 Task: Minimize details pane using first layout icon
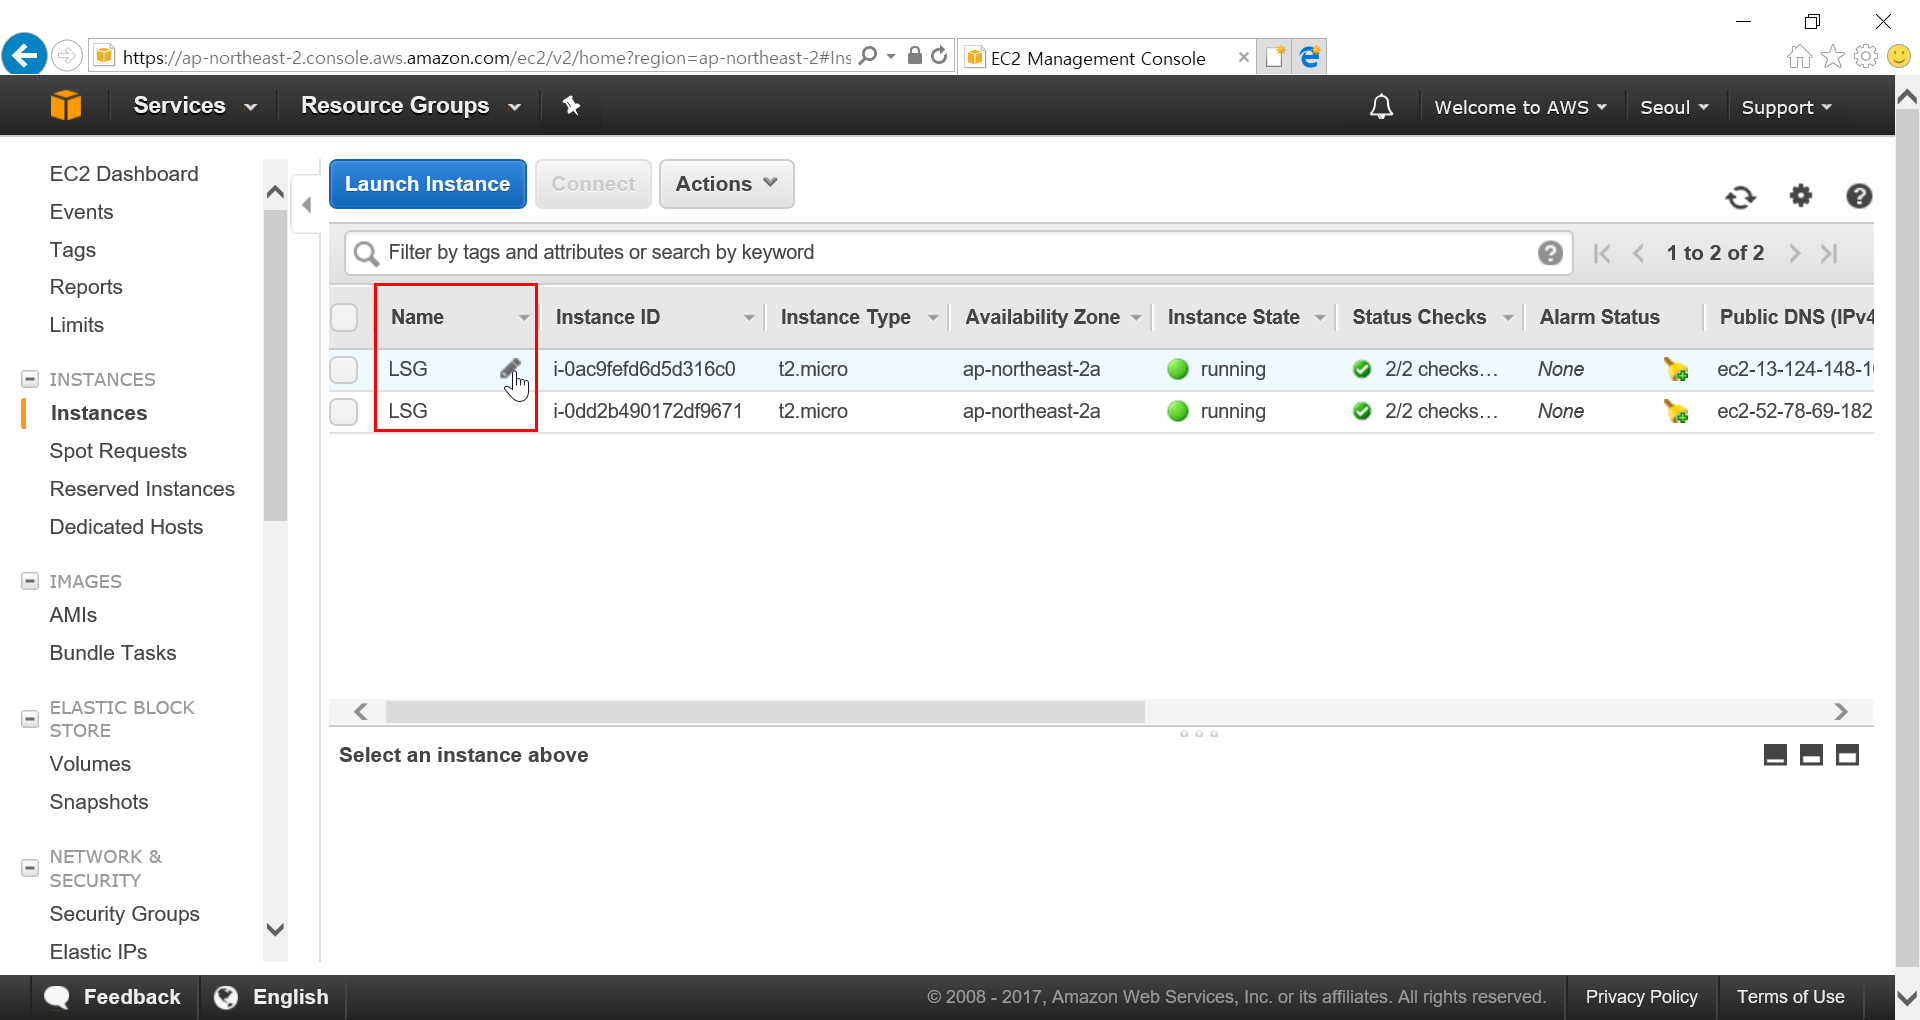coord(1775,755)
